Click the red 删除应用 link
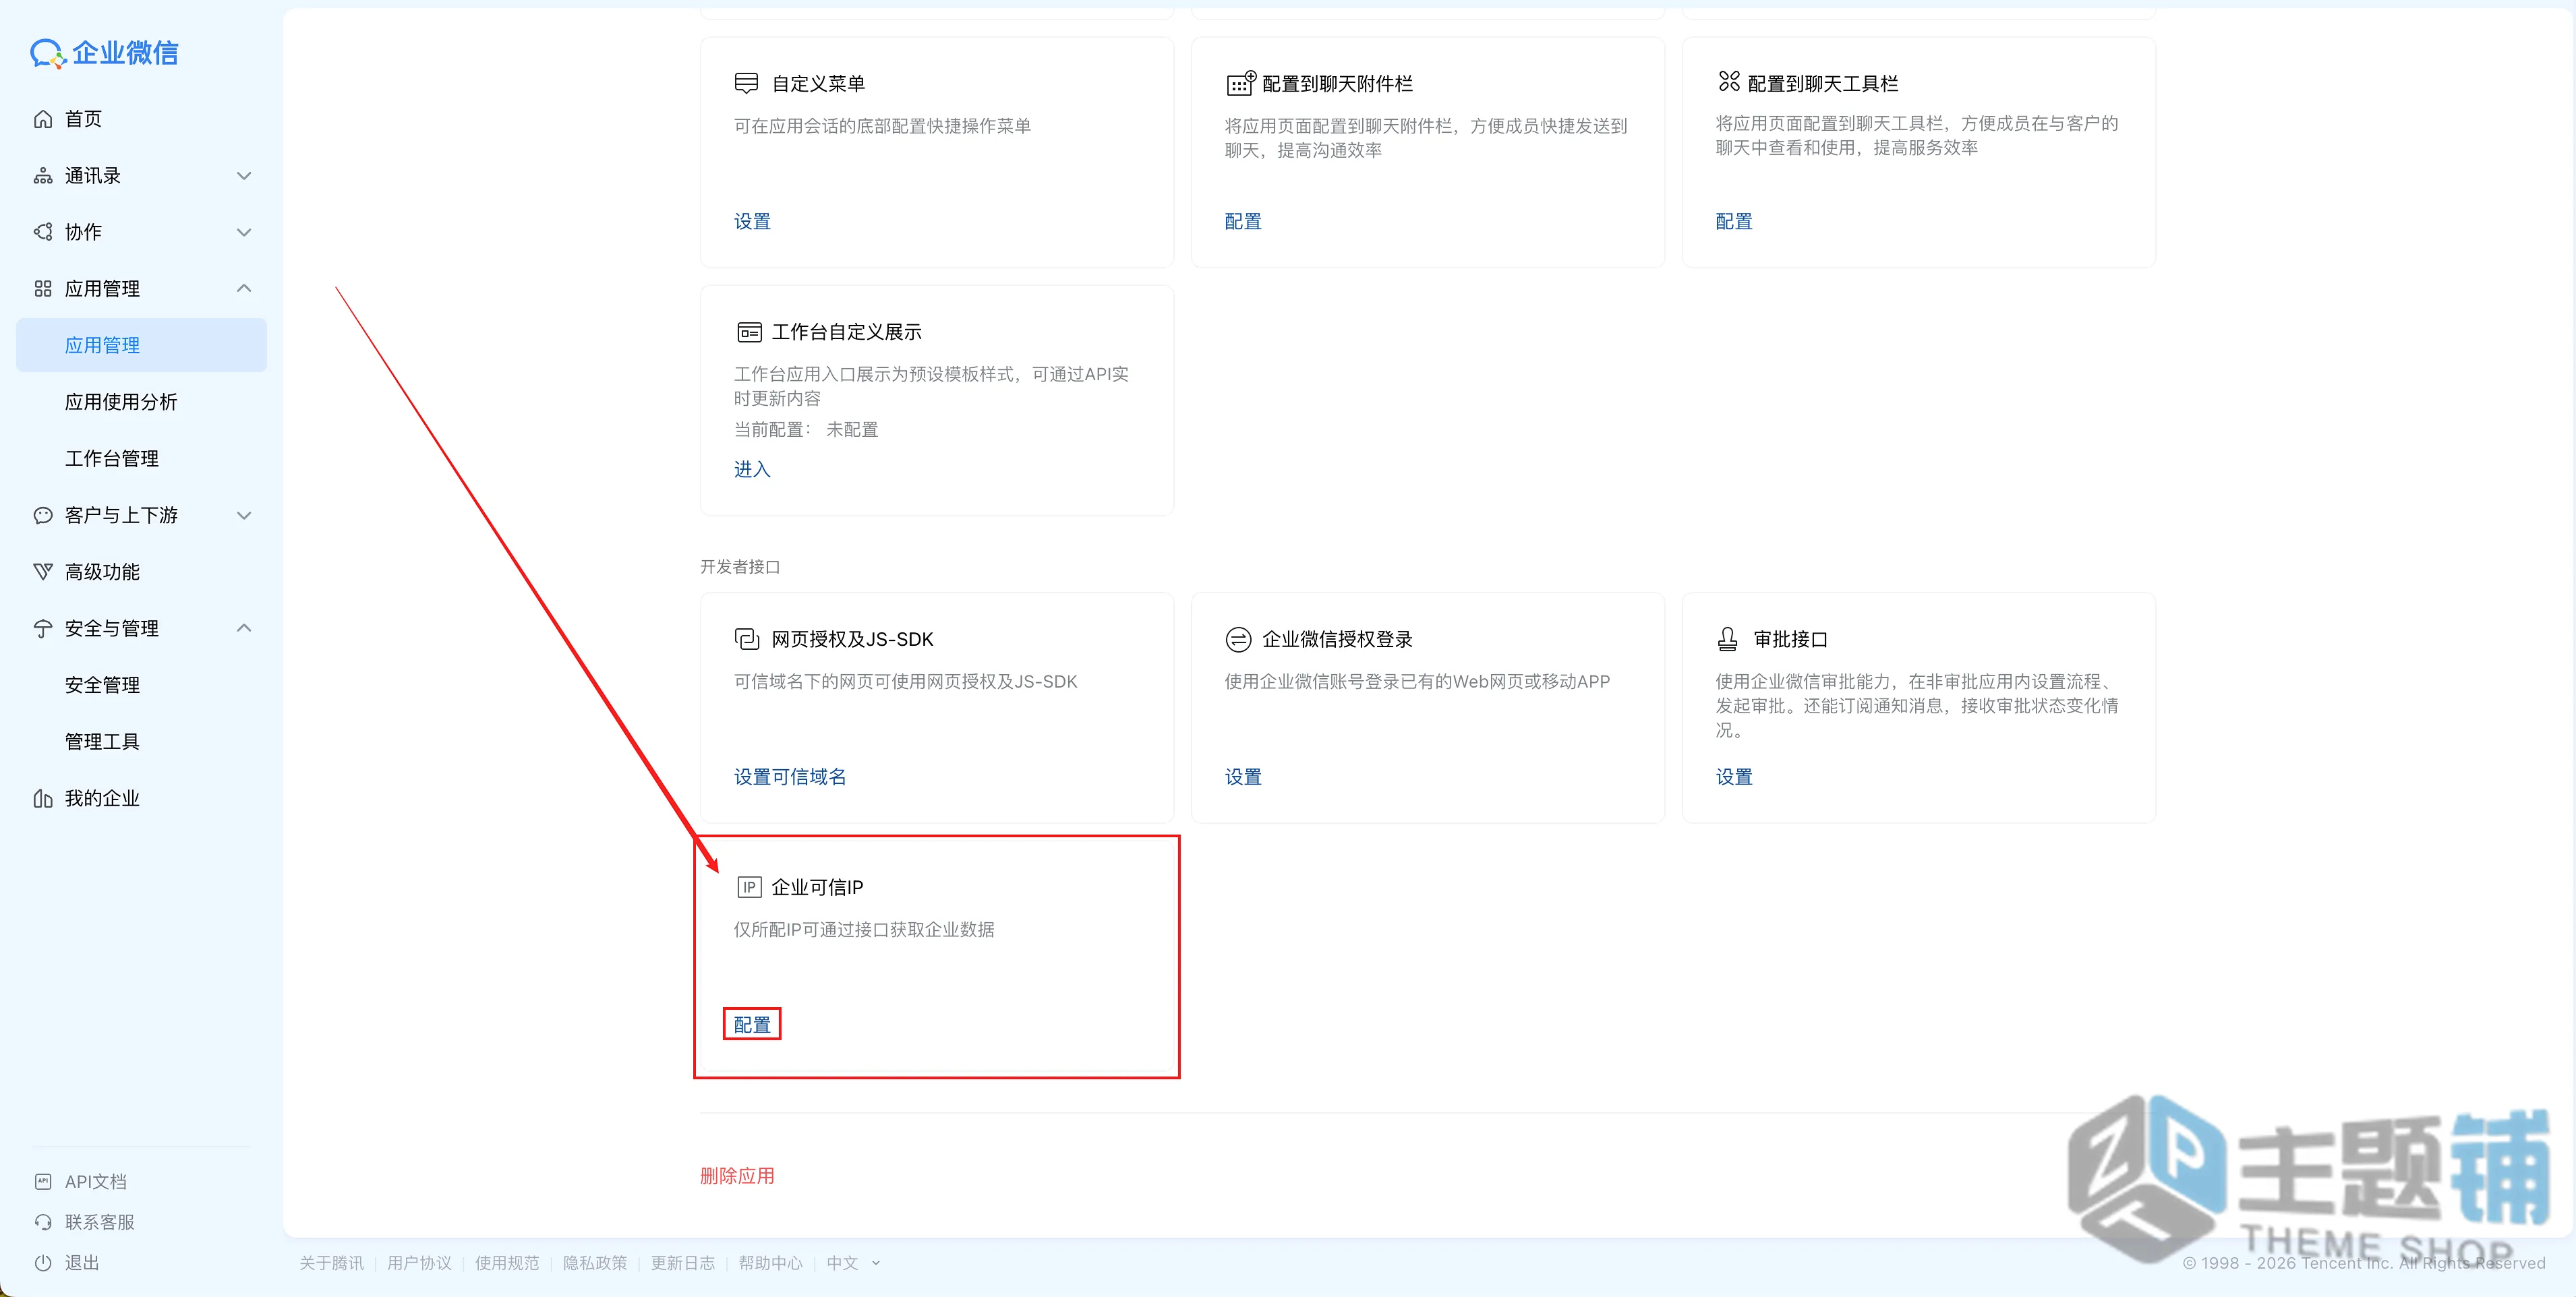 coord(737,1176)
